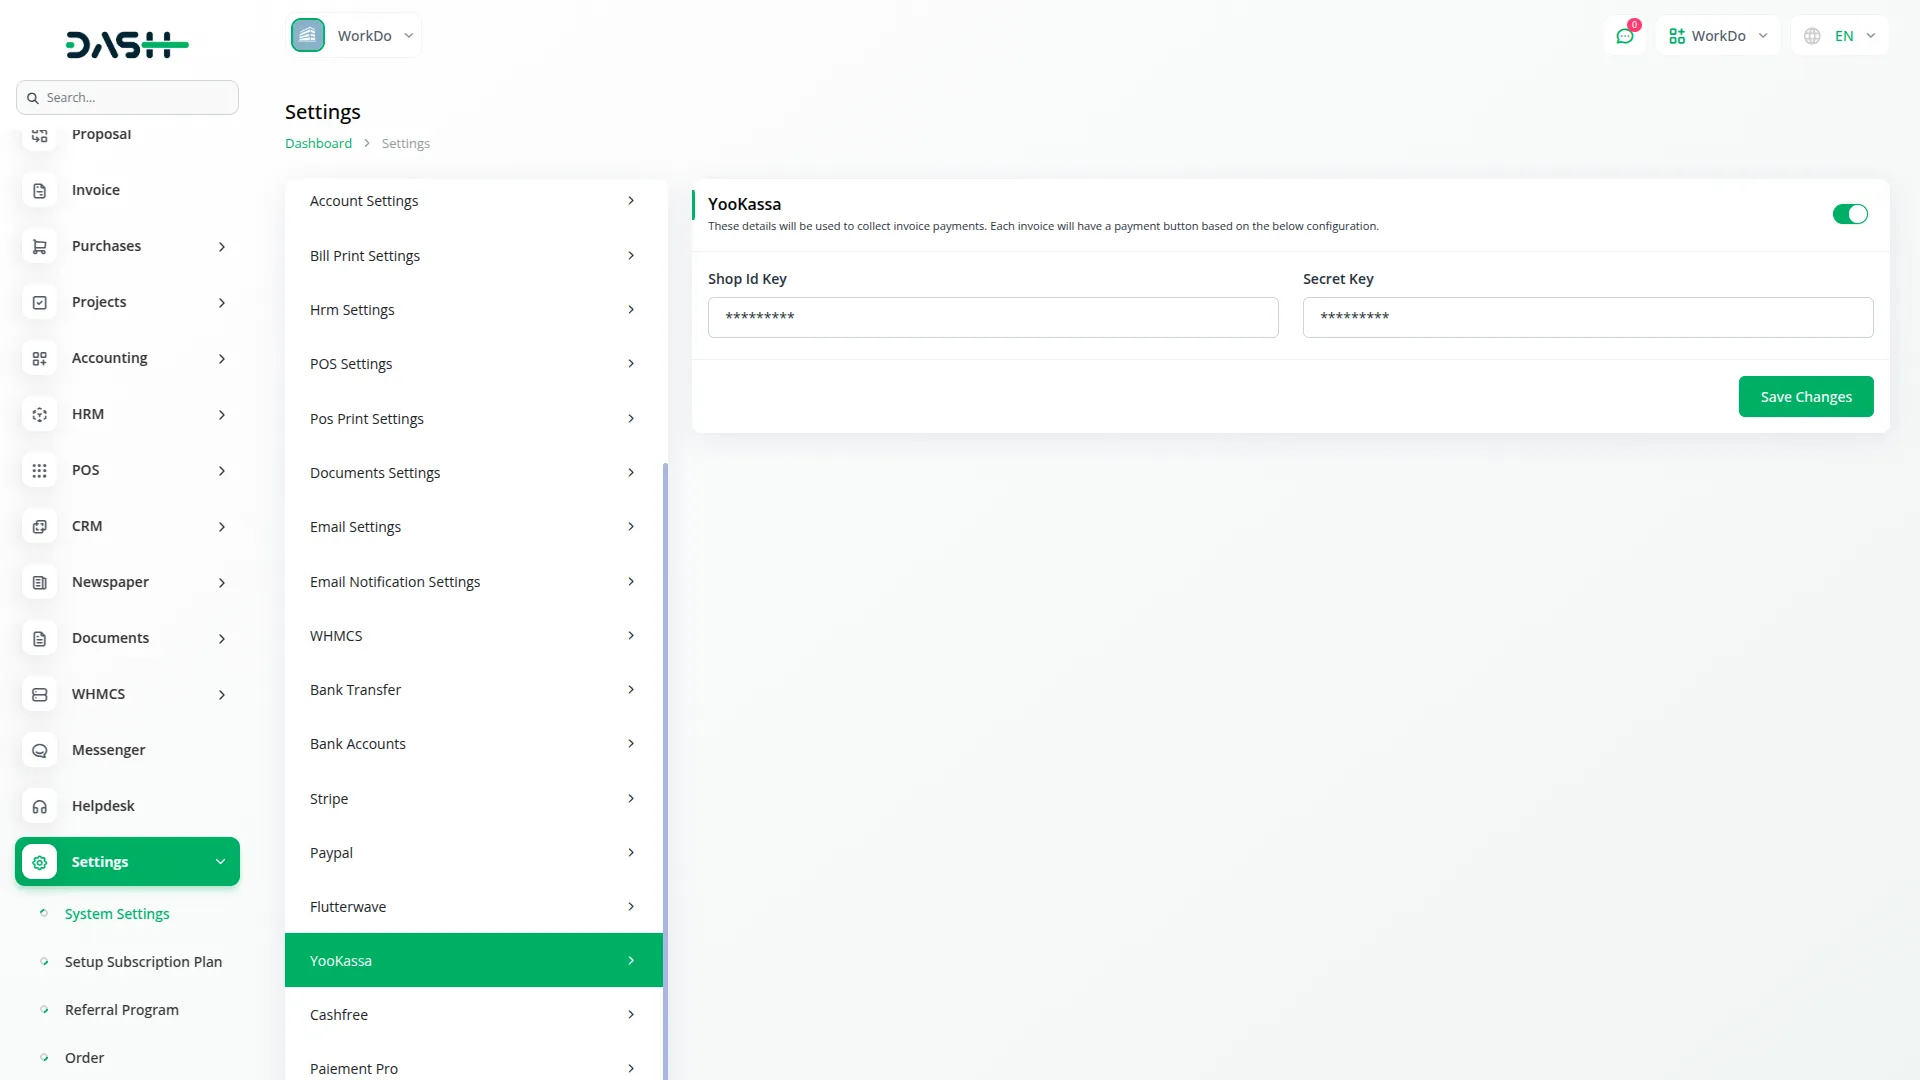Image resolution: width=1920 pixels, height=1080 pixels.
Task: Click the Newspaper sidebar icon
Action: coord(40,582)
